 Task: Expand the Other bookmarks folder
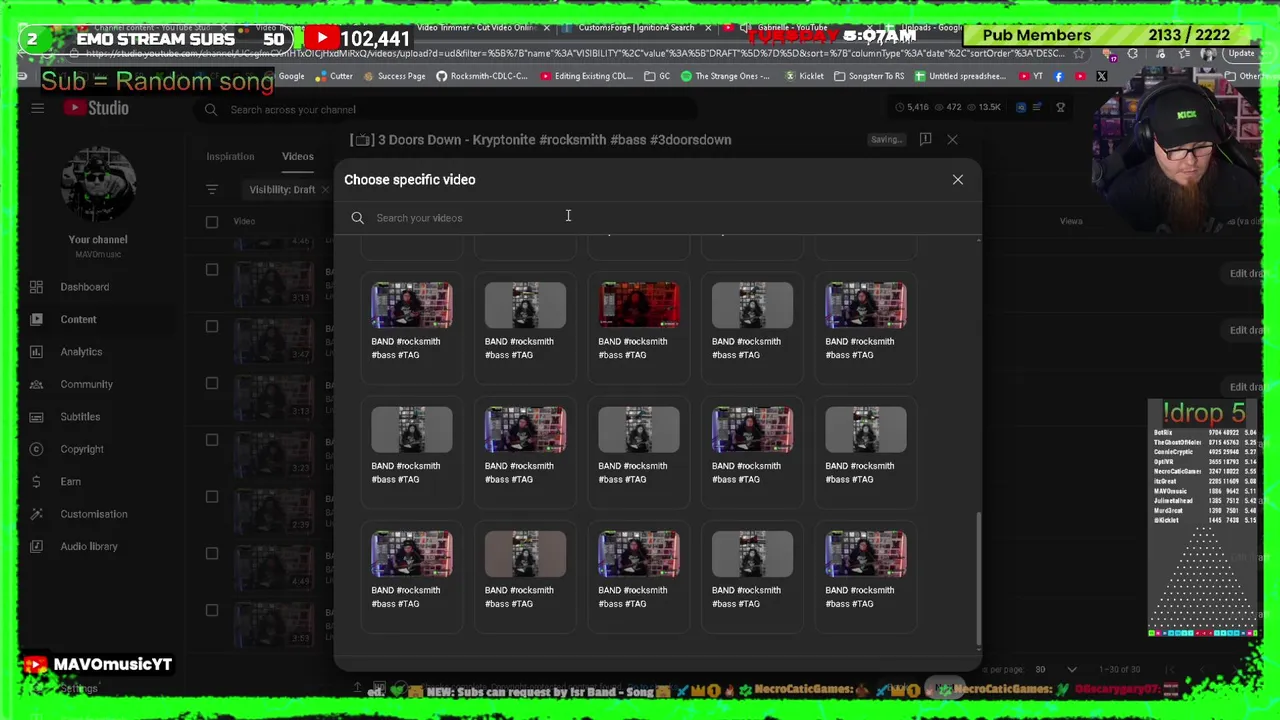tap(1245, 76)
